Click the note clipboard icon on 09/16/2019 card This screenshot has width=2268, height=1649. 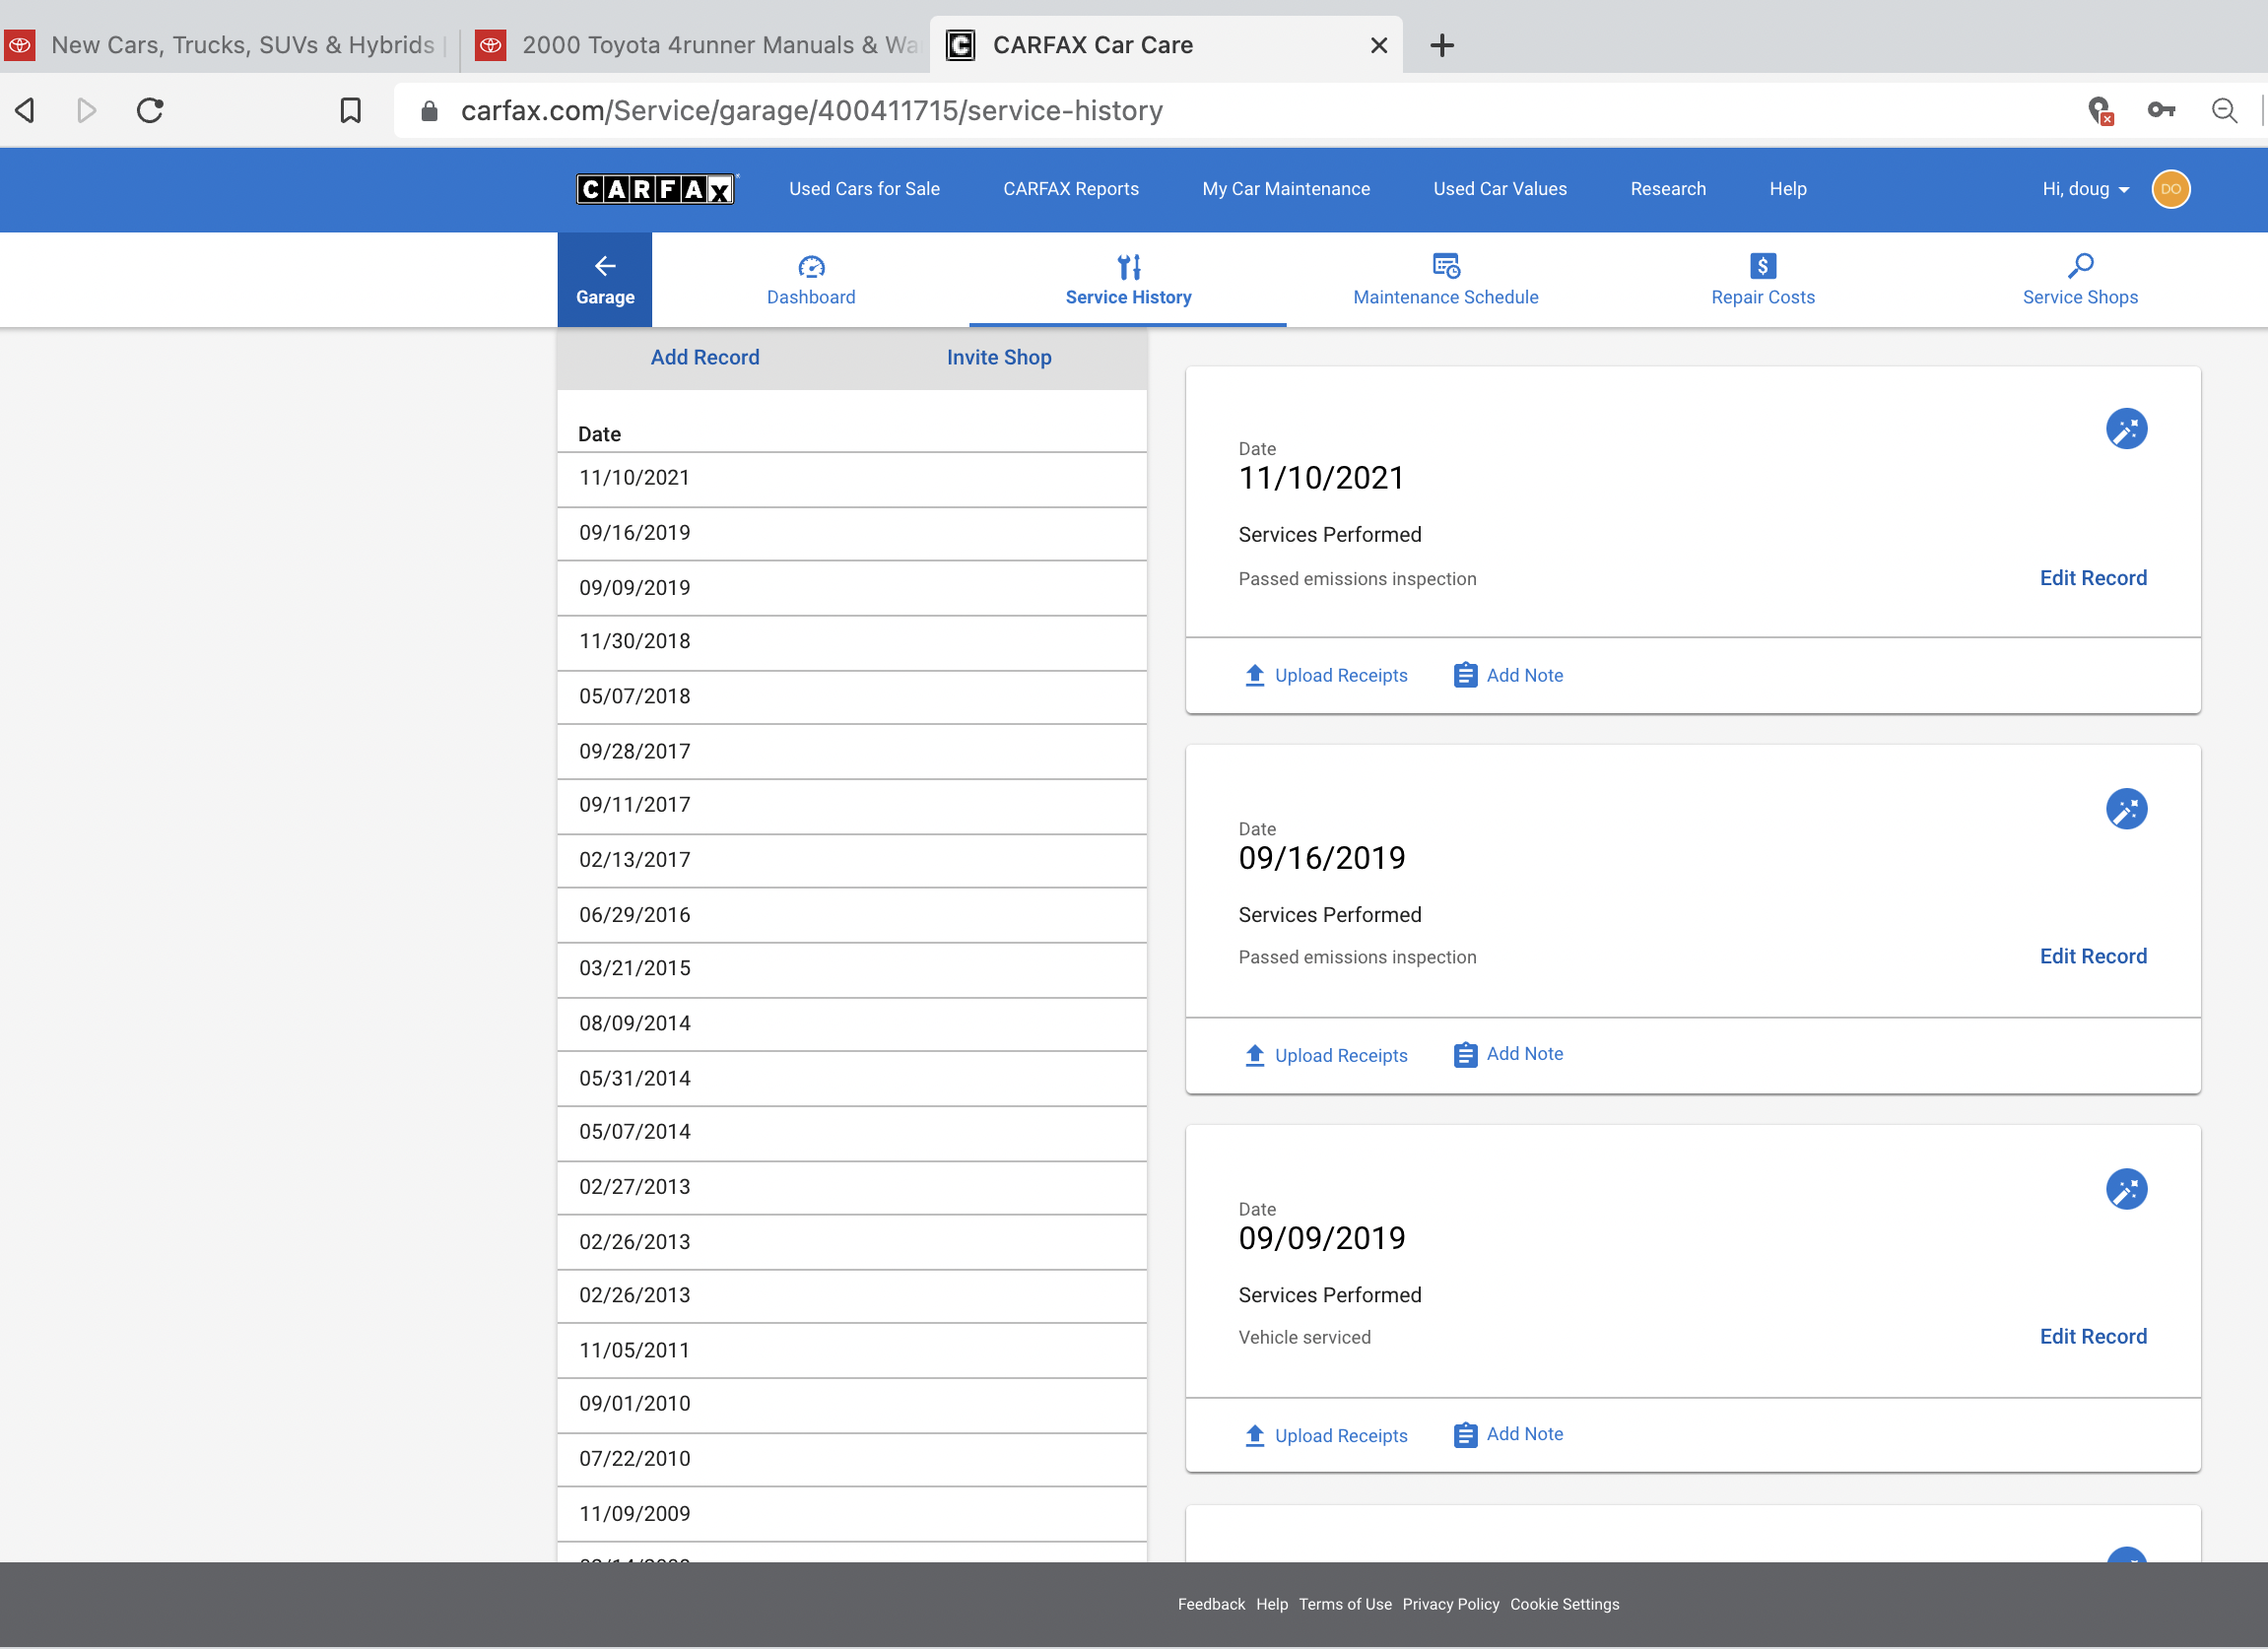1465,1055
